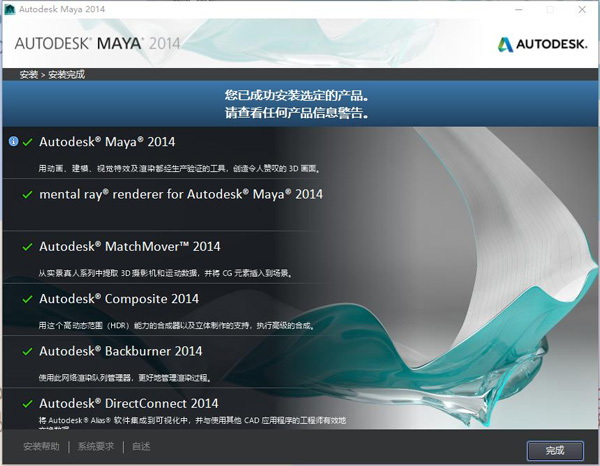Click the Backburner description line
The height and width of the screenshot is (466, 600).
coord(125,378)
